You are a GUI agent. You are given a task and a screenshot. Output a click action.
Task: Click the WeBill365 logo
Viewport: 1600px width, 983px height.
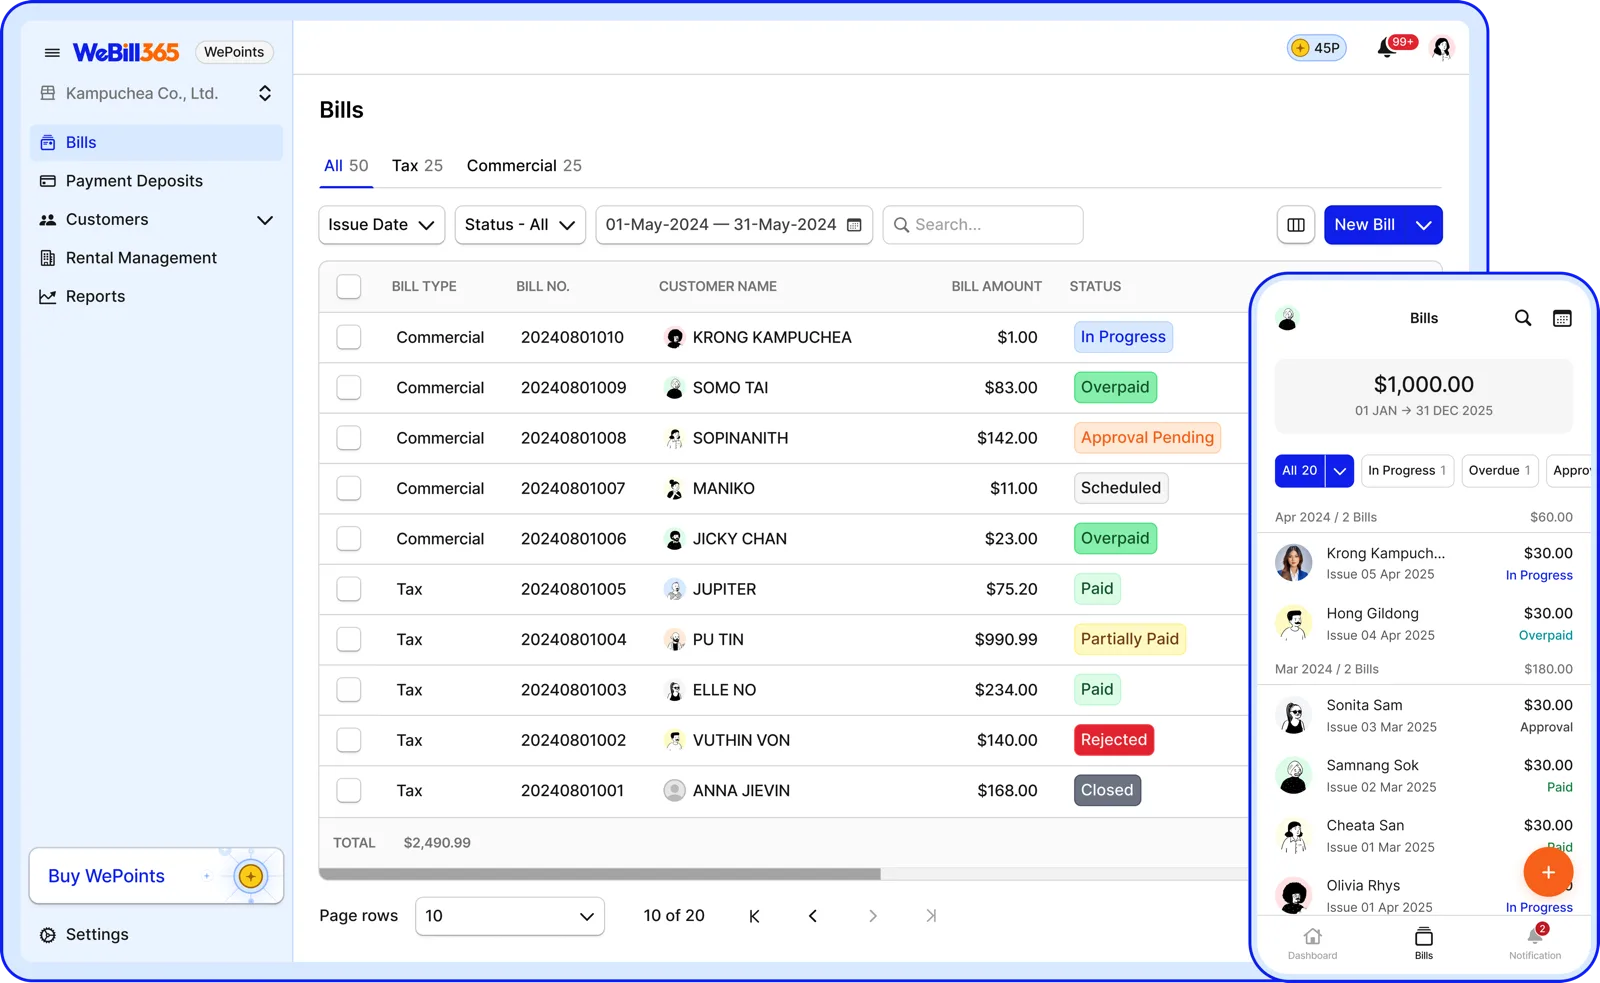tap(126, 52)
